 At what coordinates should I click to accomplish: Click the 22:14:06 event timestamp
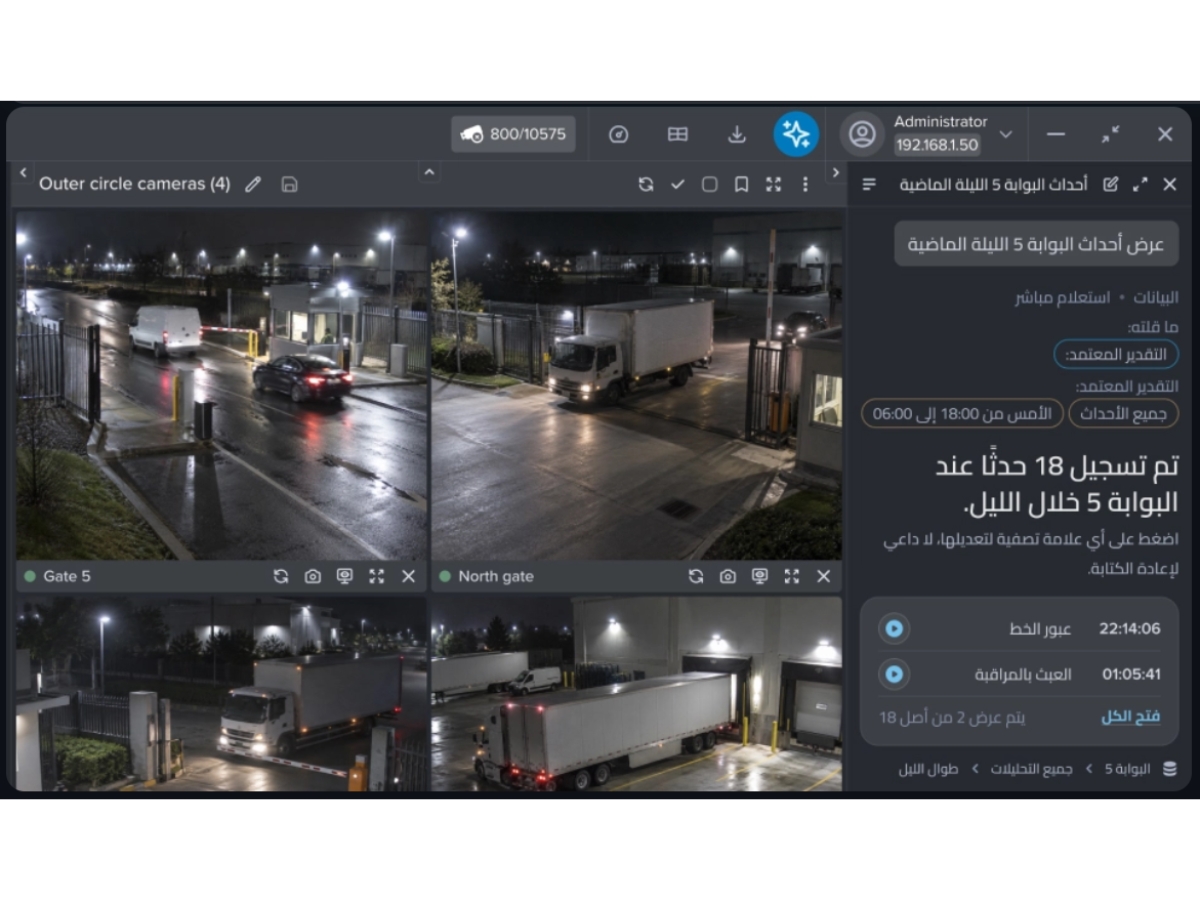1130,629
